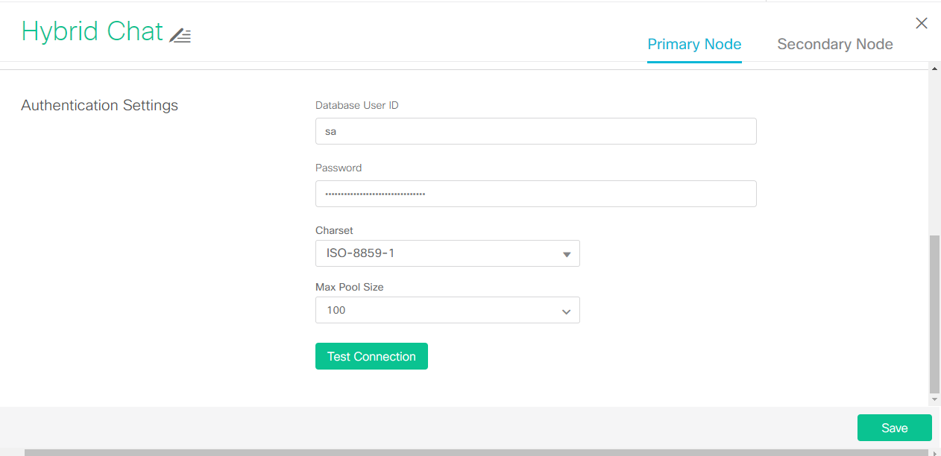Screen dimensions: 941x456
Task: Switch to the Primary Node tab
Action: pos(694,44)
